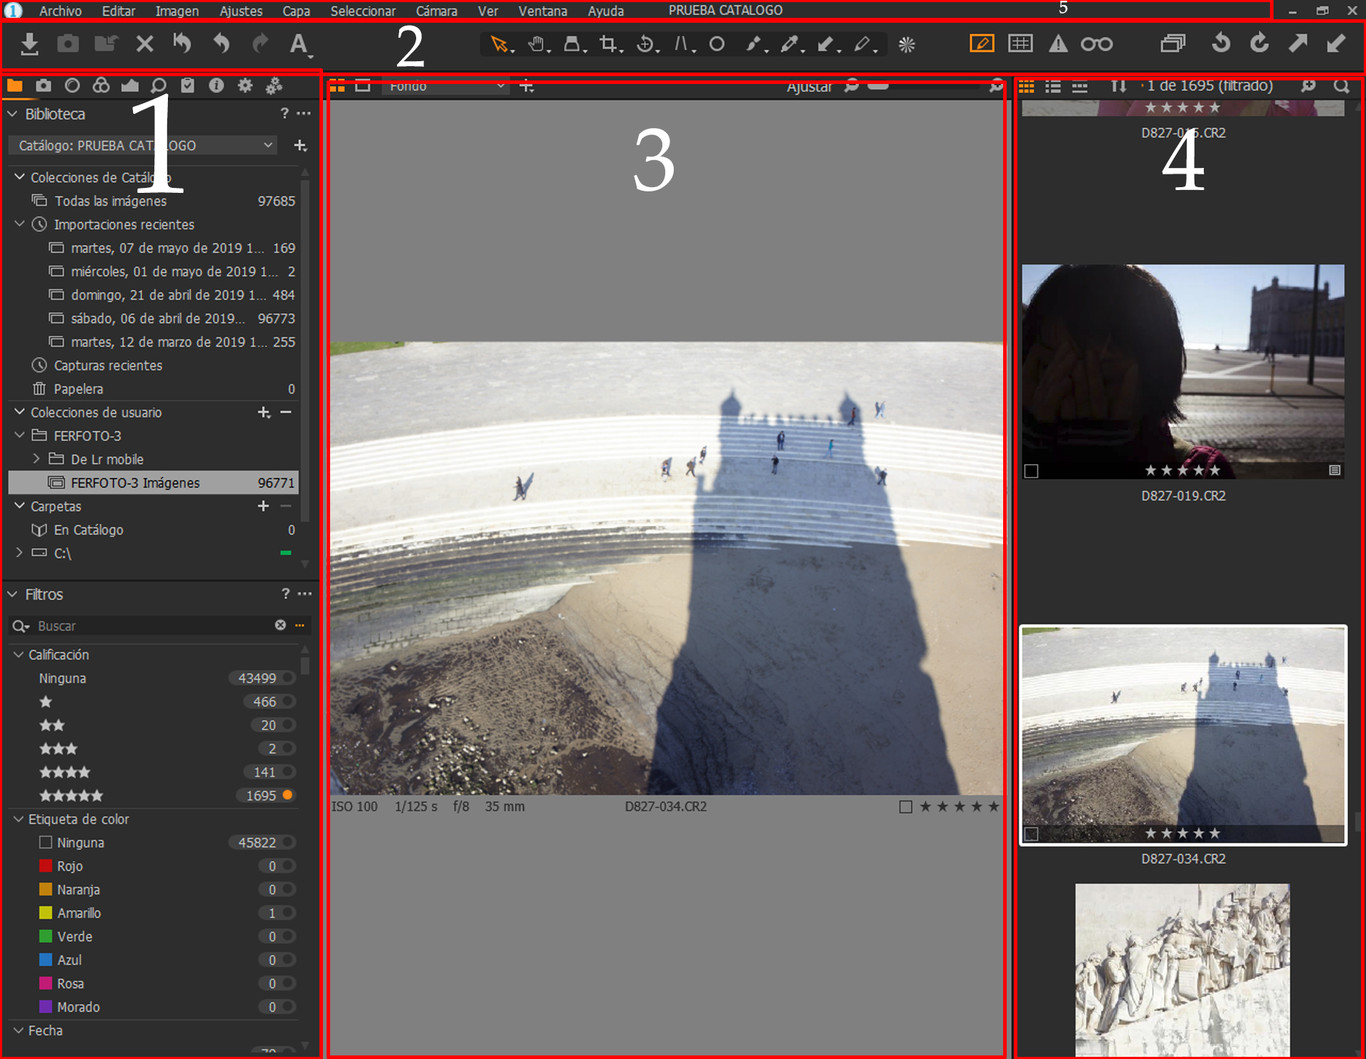Switch browser to list view icon
The width and height of the screenshot is (1366, 1059).
point(1053,86)
